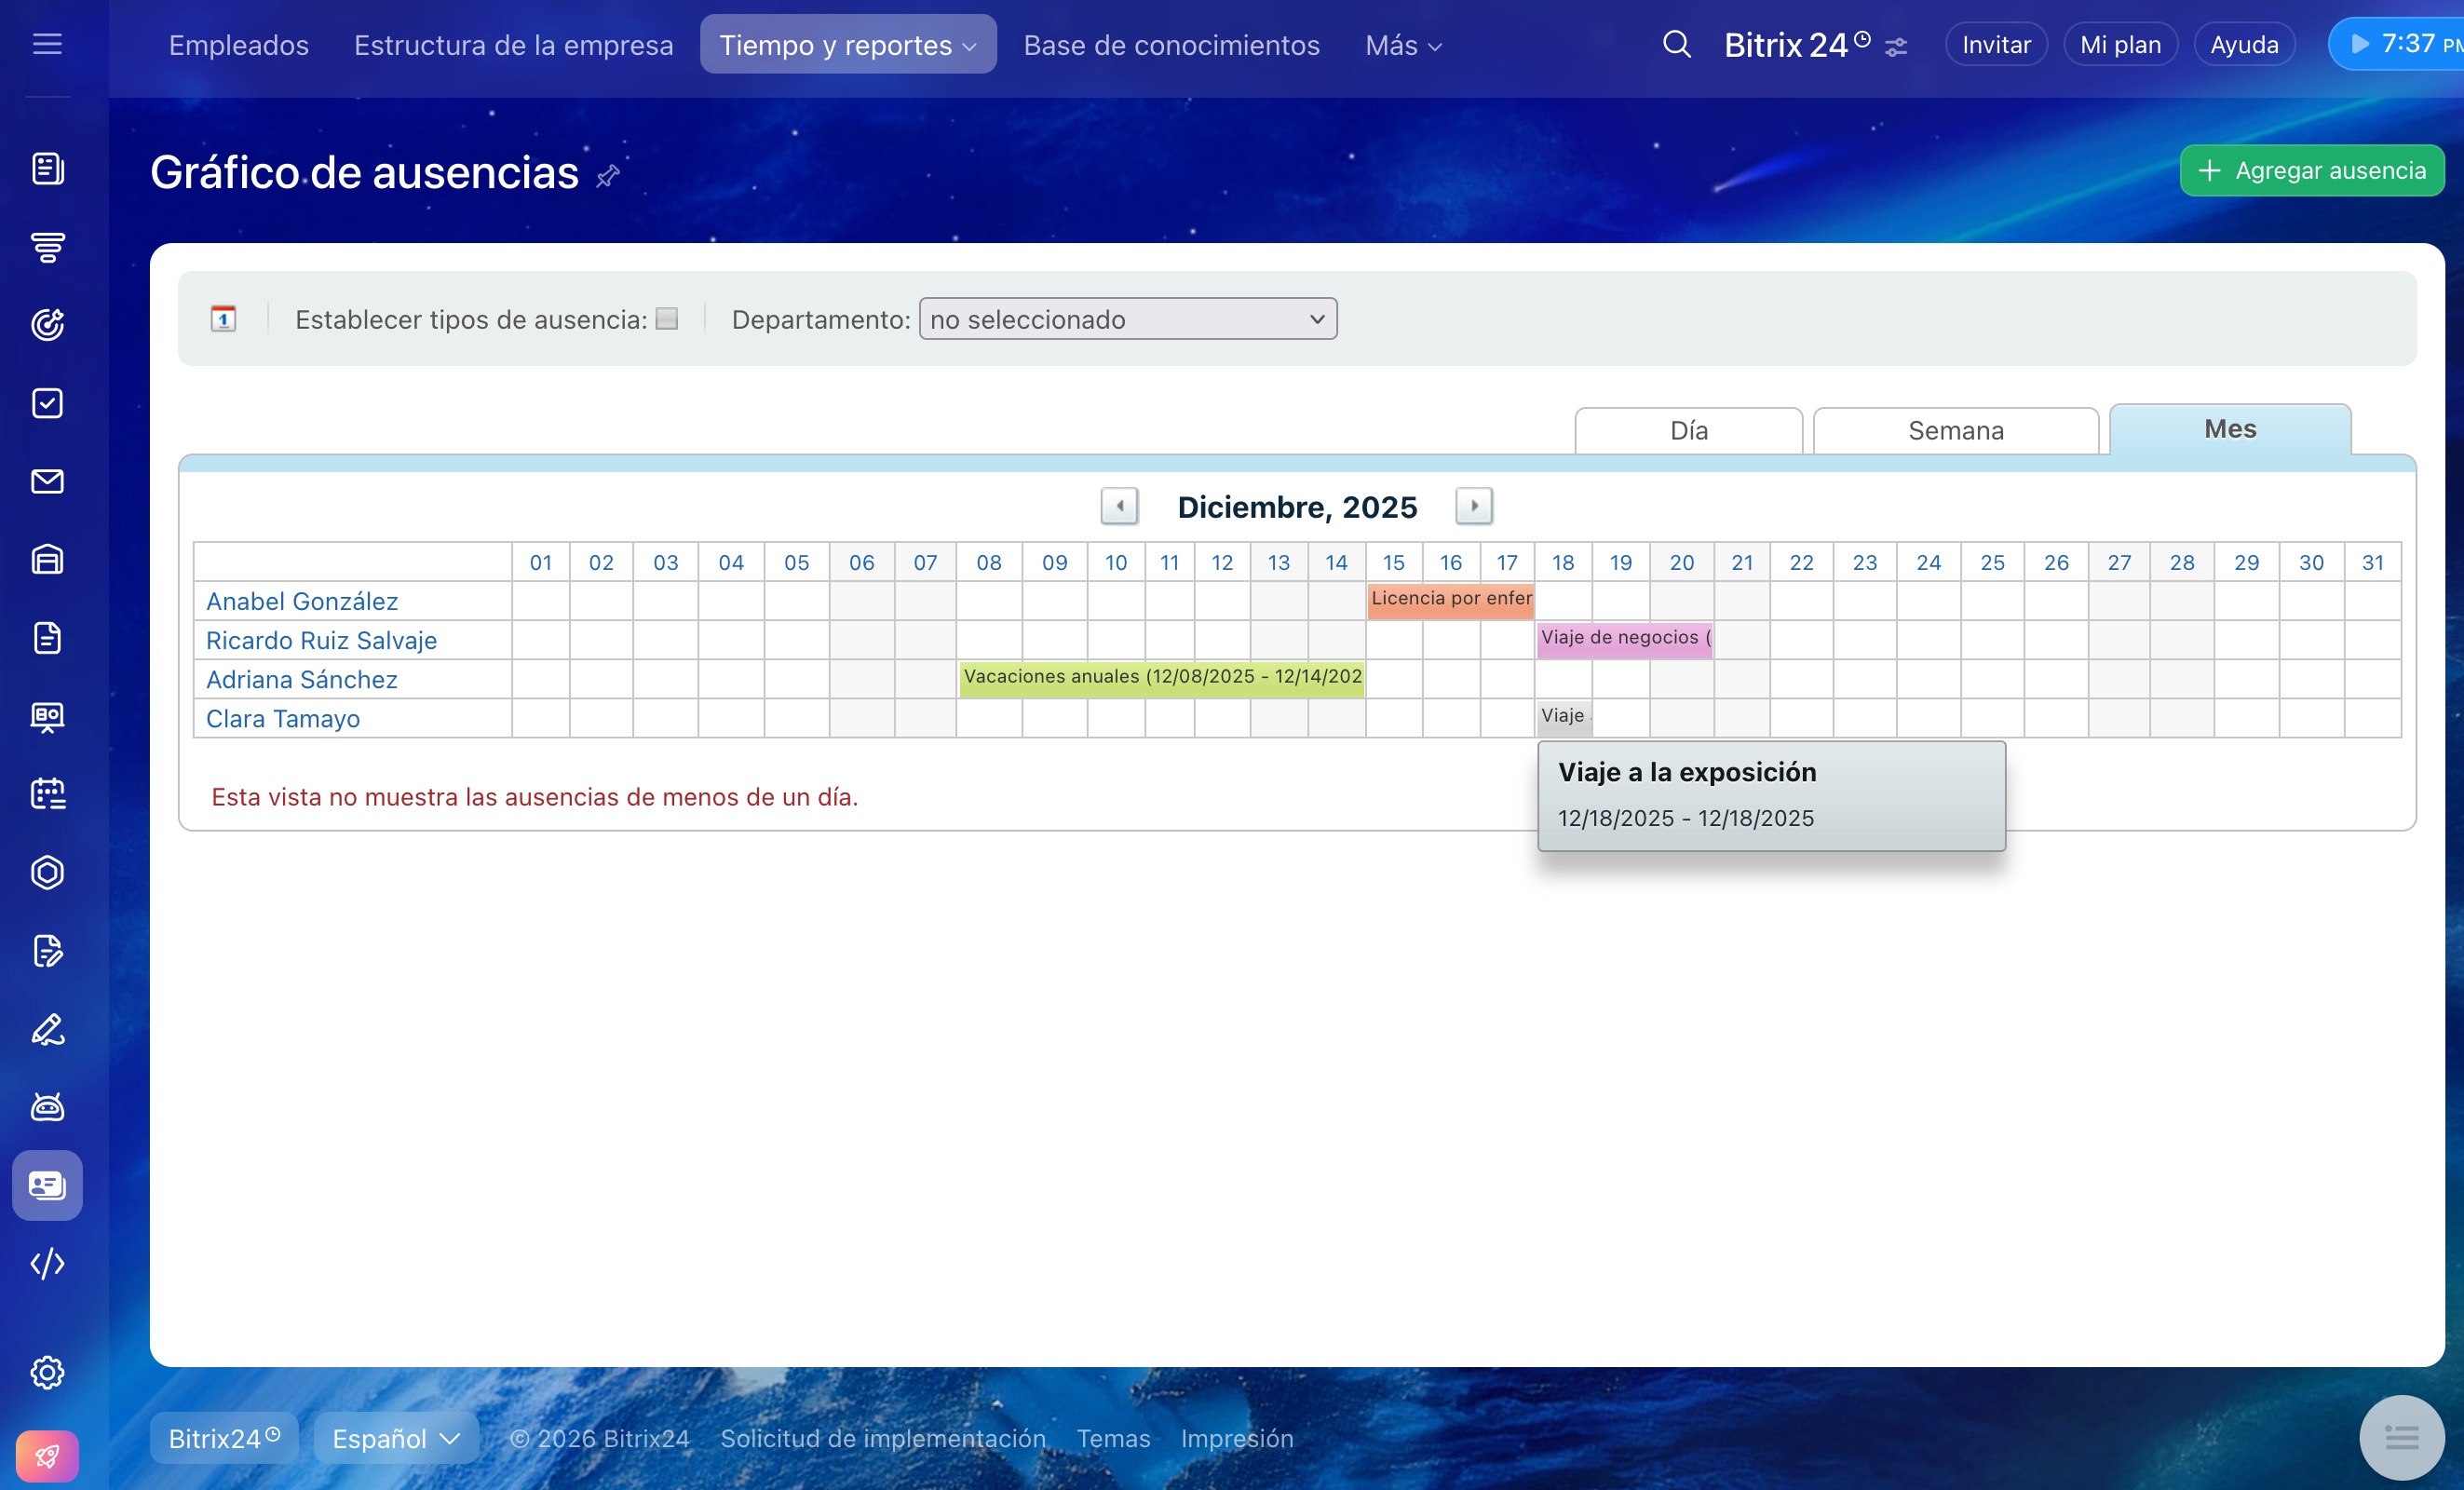
Task: Open the Español language selector
Action: click(x=395, y=1438)
